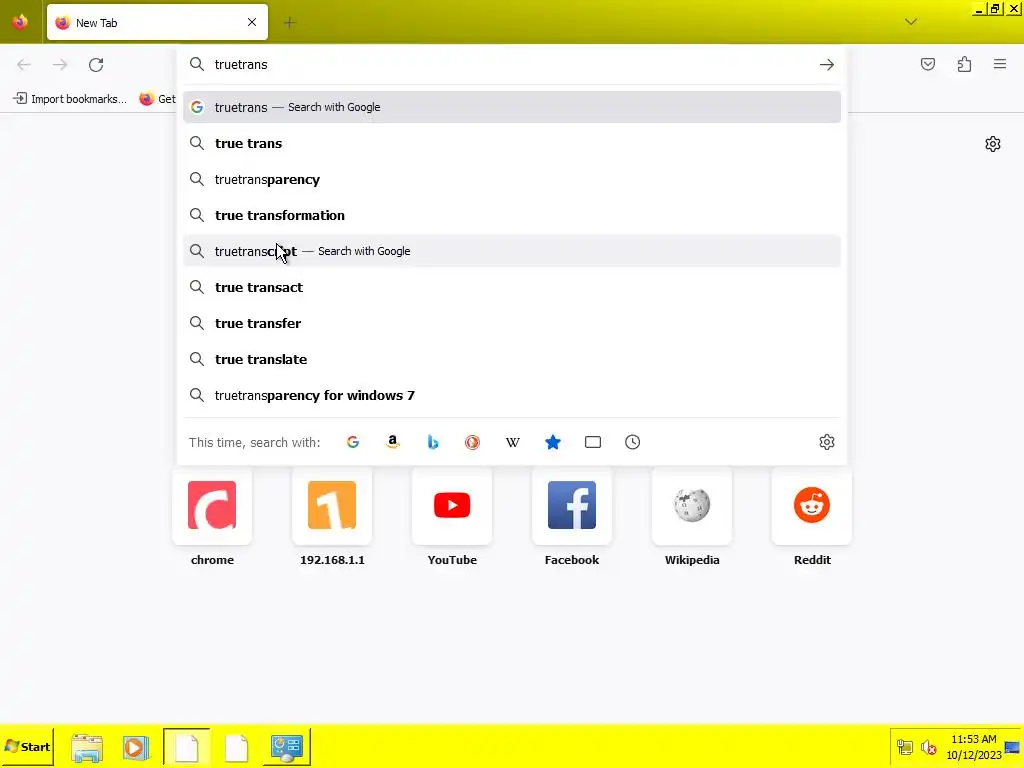Screen dimensions: 1024x768
Task: Open search settings gear in dropdown
Action: 827,442
